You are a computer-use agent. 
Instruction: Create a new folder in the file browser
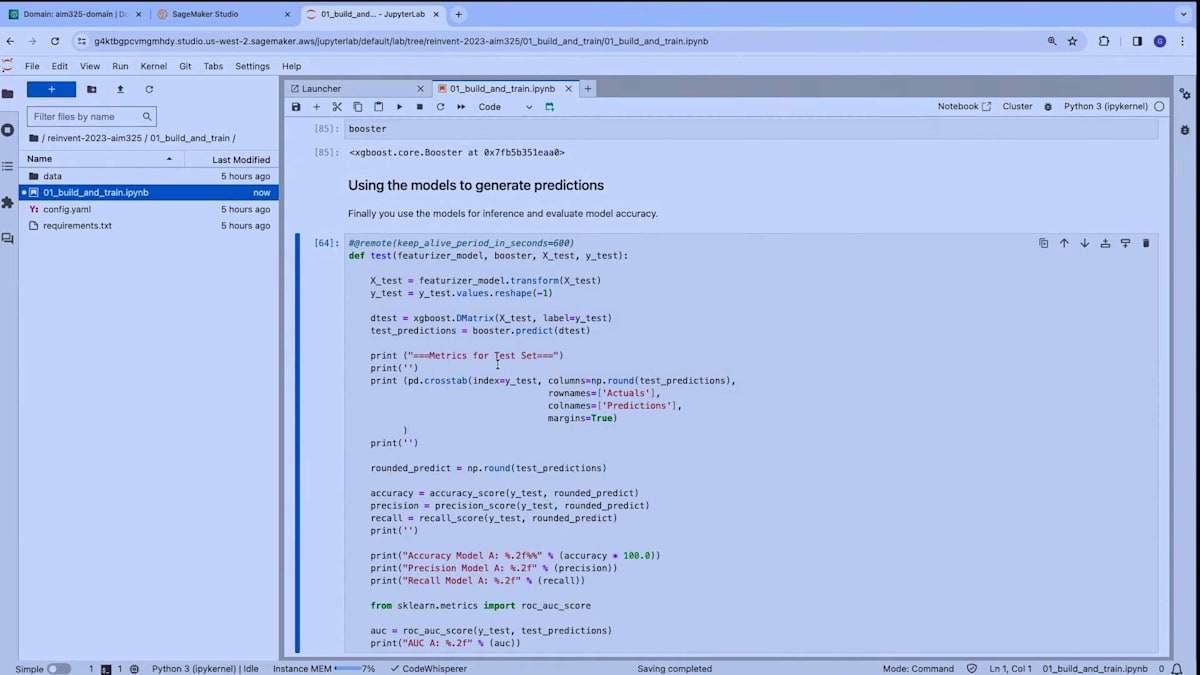[91, 89]
